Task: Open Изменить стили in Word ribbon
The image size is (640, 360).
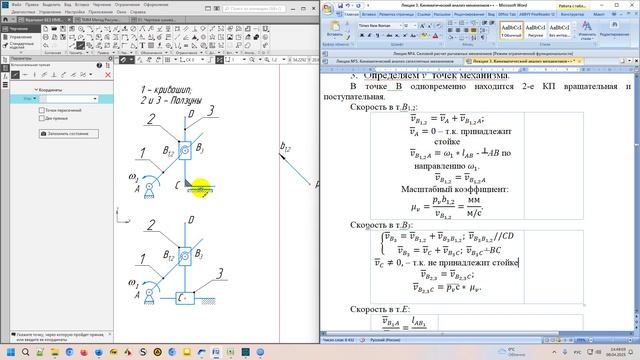Action: pyautogui.click(x=587, y=31)
